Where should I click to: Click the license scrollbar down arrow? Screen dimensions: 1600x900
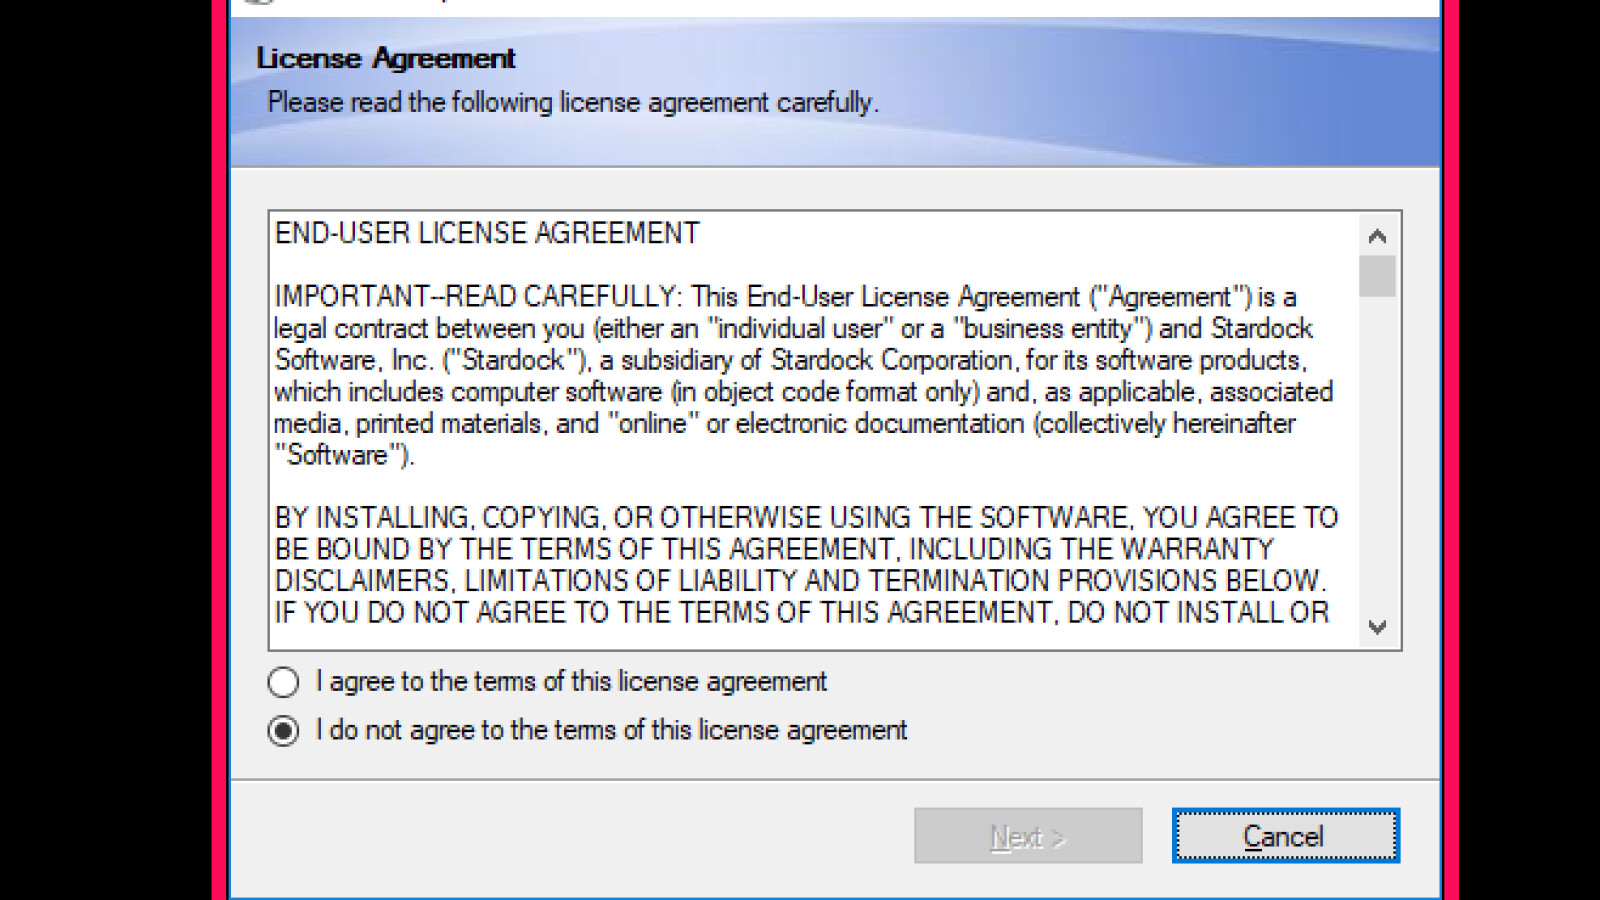(1377, 627)
